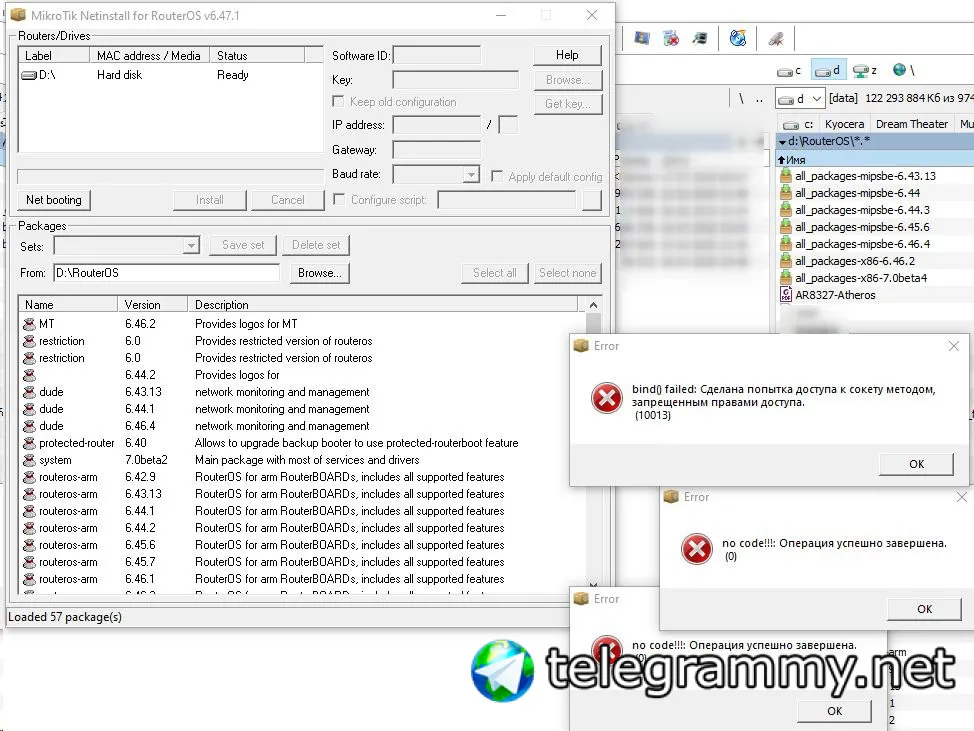Click the Delete set button
Screen dimensions: 974x731
316,245
